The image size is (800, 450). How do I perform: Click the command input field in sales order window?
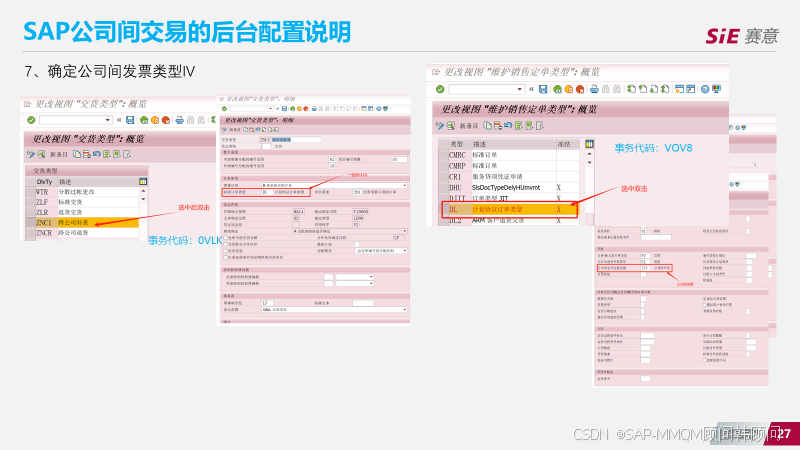486,89
